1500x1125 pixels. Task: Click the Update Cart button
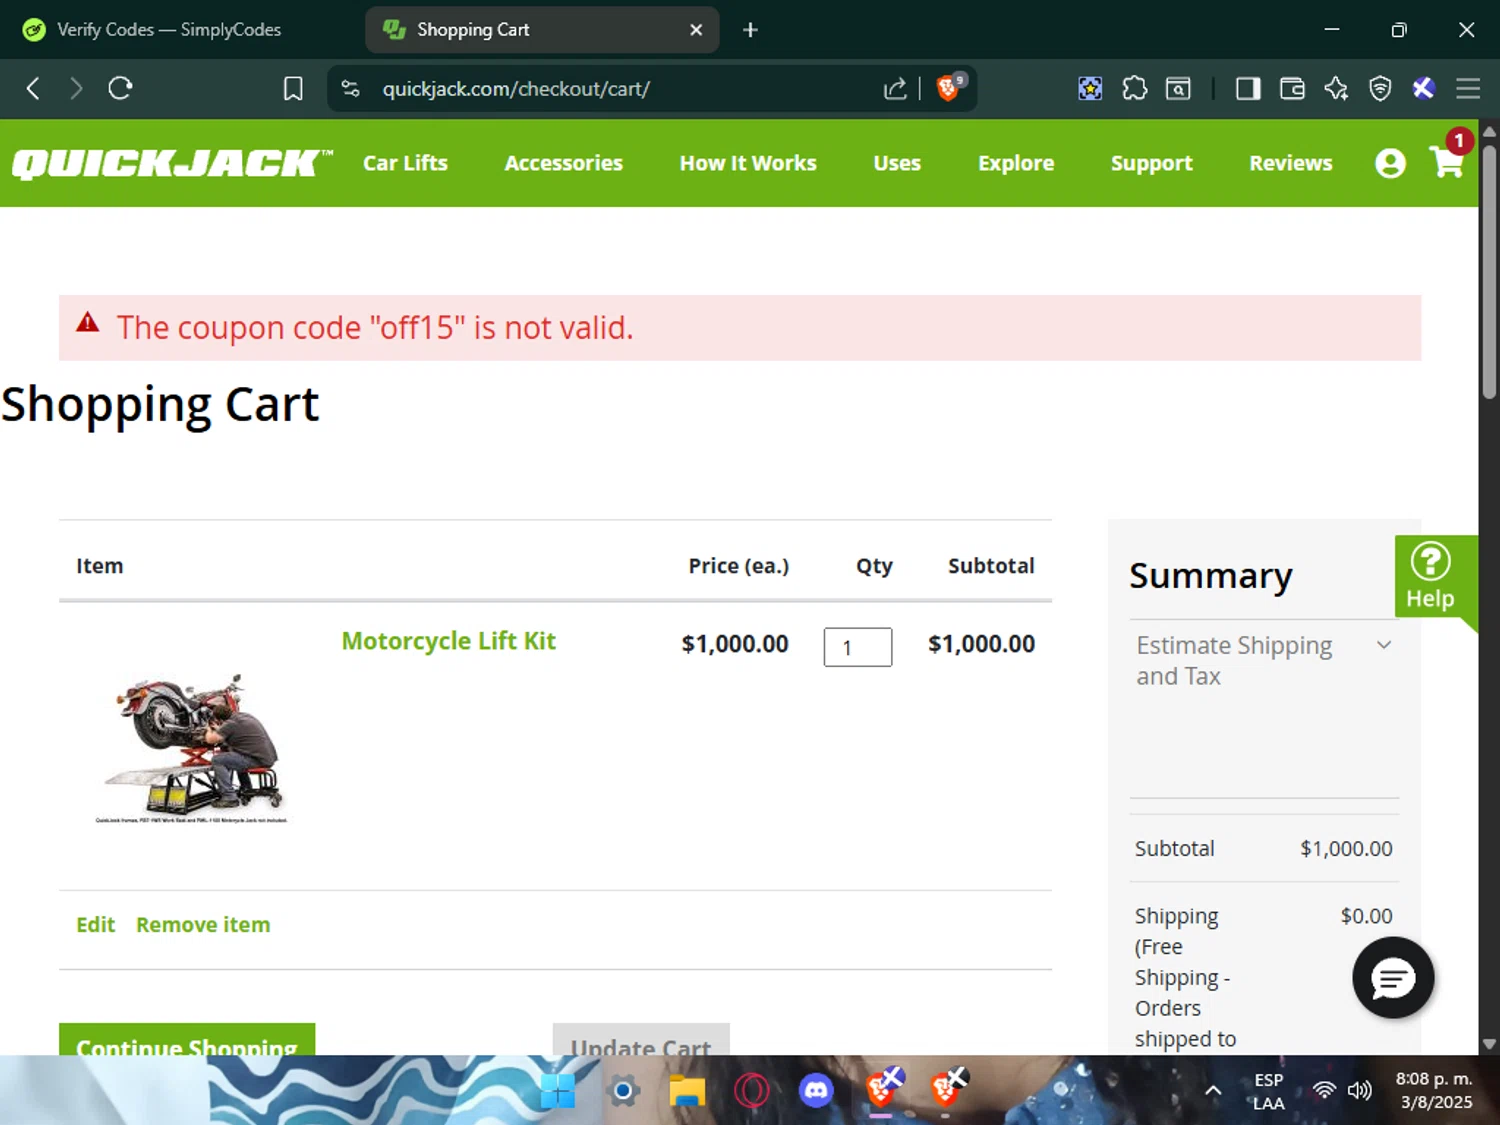click(x=641, y=1040)
